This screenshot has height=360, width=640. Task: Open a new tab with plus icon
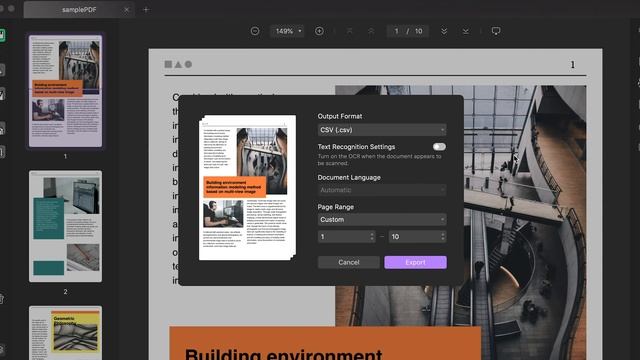146,10
